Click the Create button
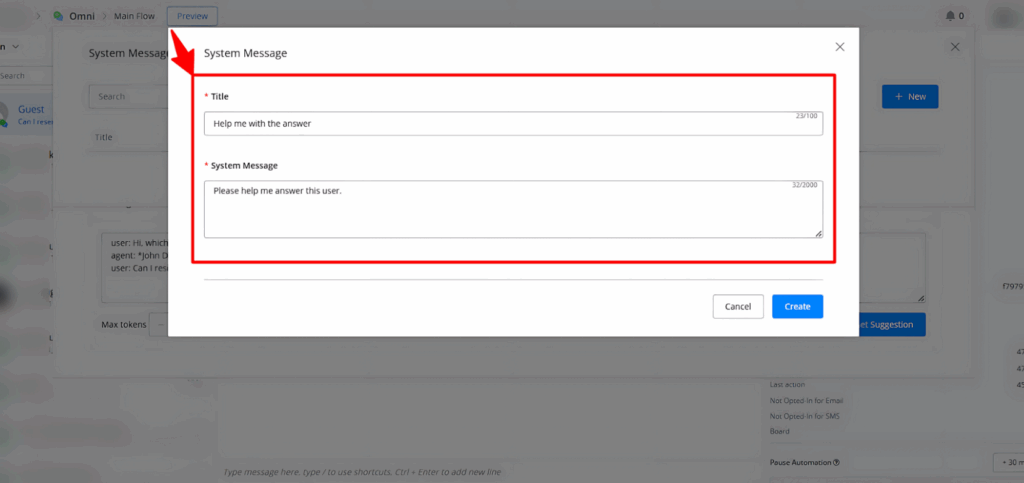 (x=797, y=306)
